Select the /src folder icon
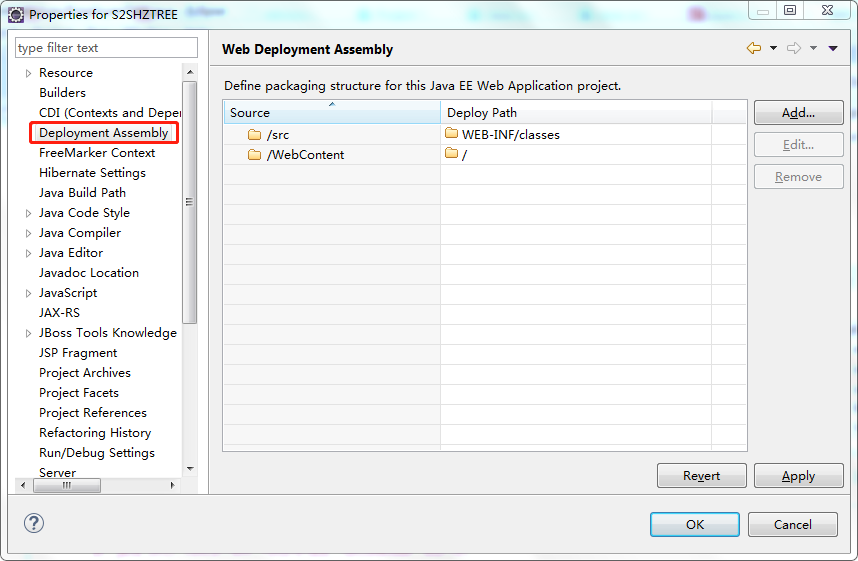This screenshot has width=858, height=561. pyautogui.click(x=254, y=135)
